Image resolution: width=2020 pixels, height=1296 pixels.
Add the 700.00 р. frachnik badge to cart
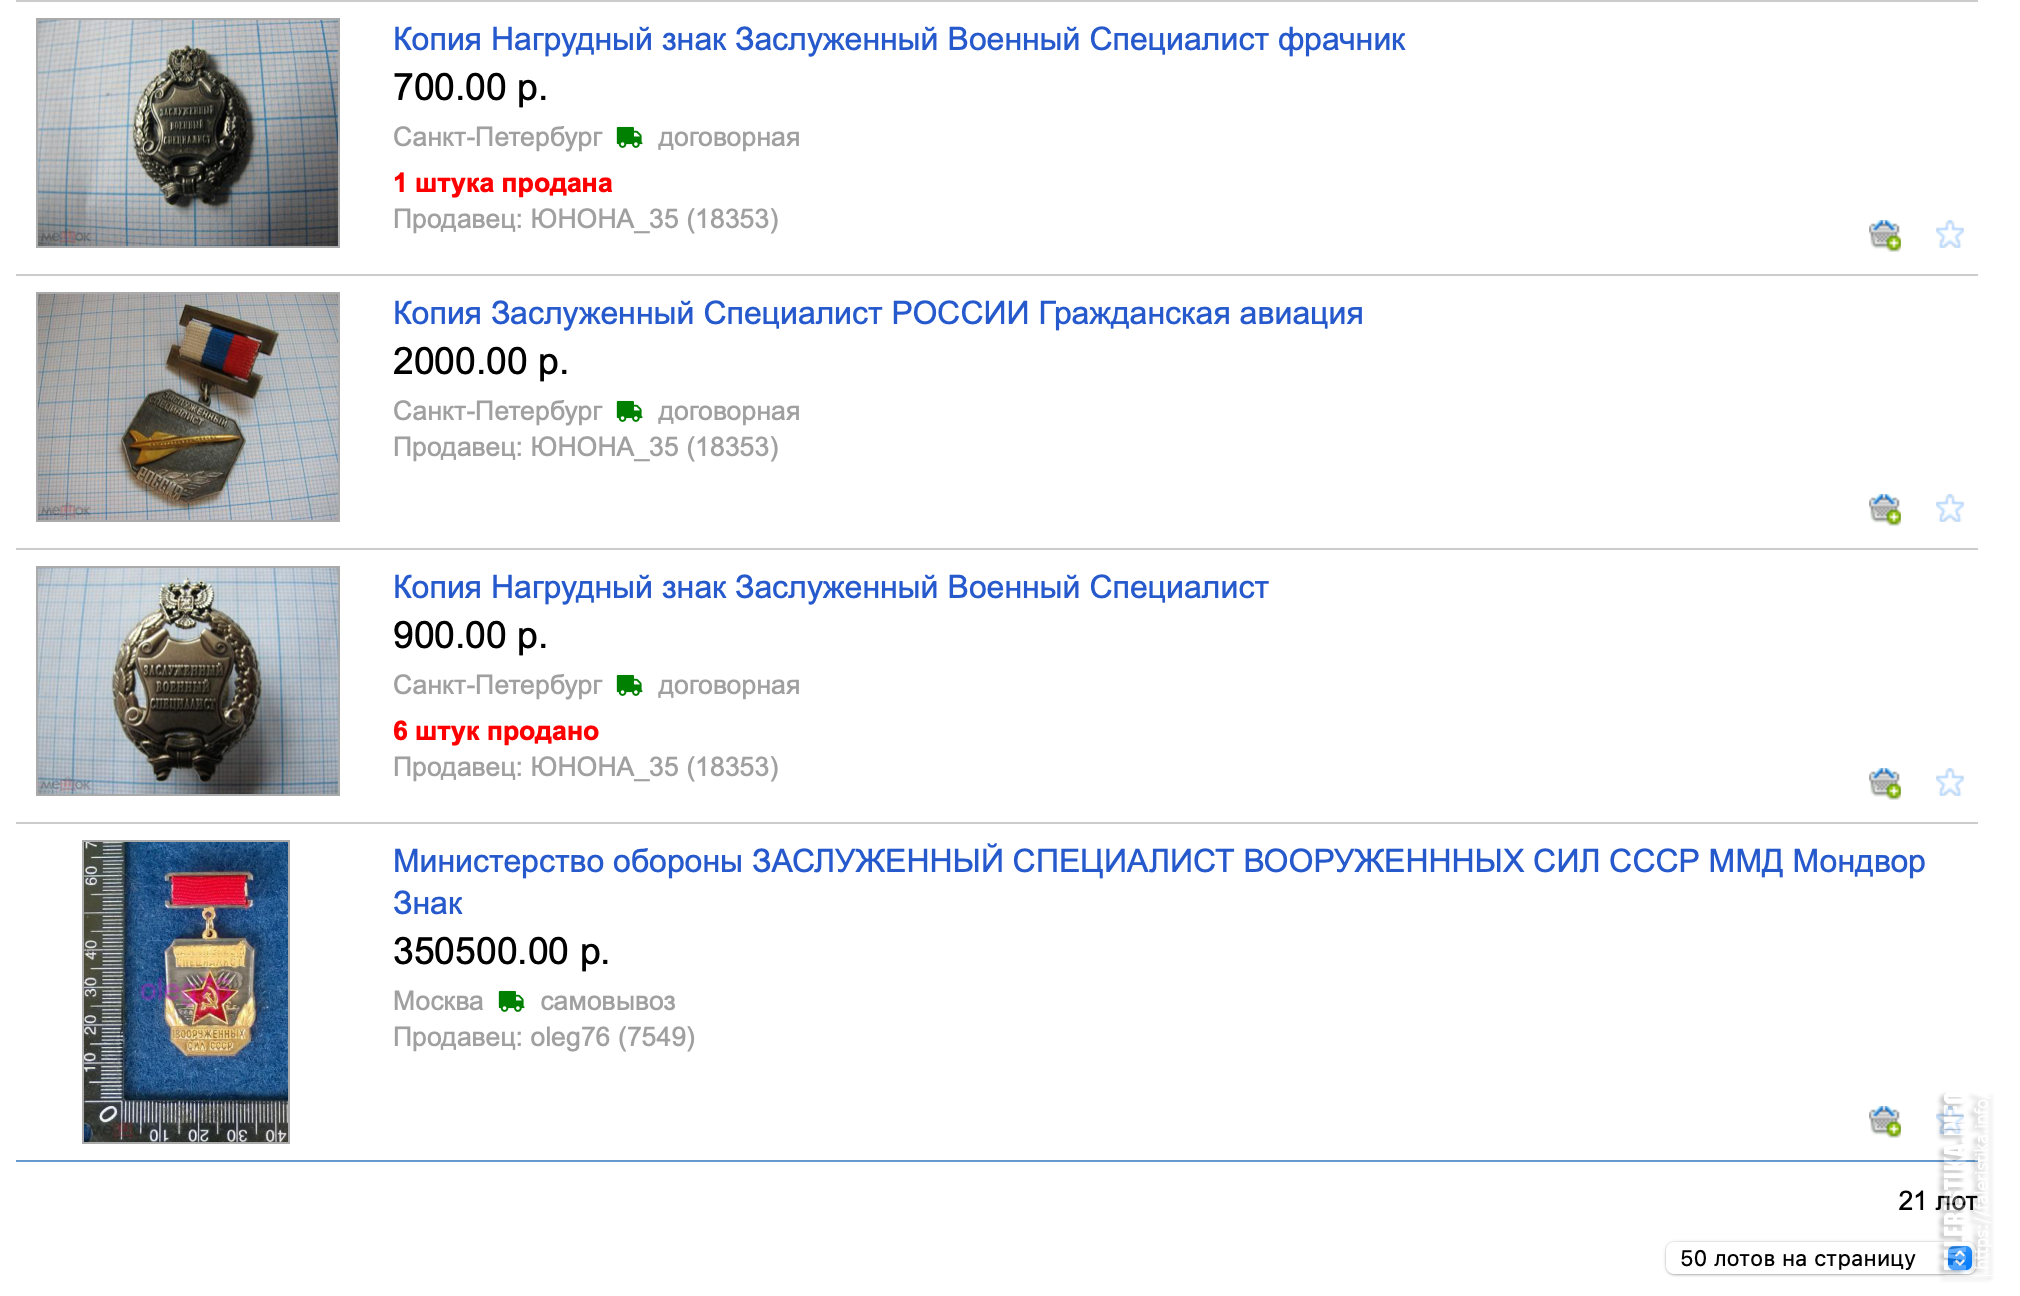1885,235
